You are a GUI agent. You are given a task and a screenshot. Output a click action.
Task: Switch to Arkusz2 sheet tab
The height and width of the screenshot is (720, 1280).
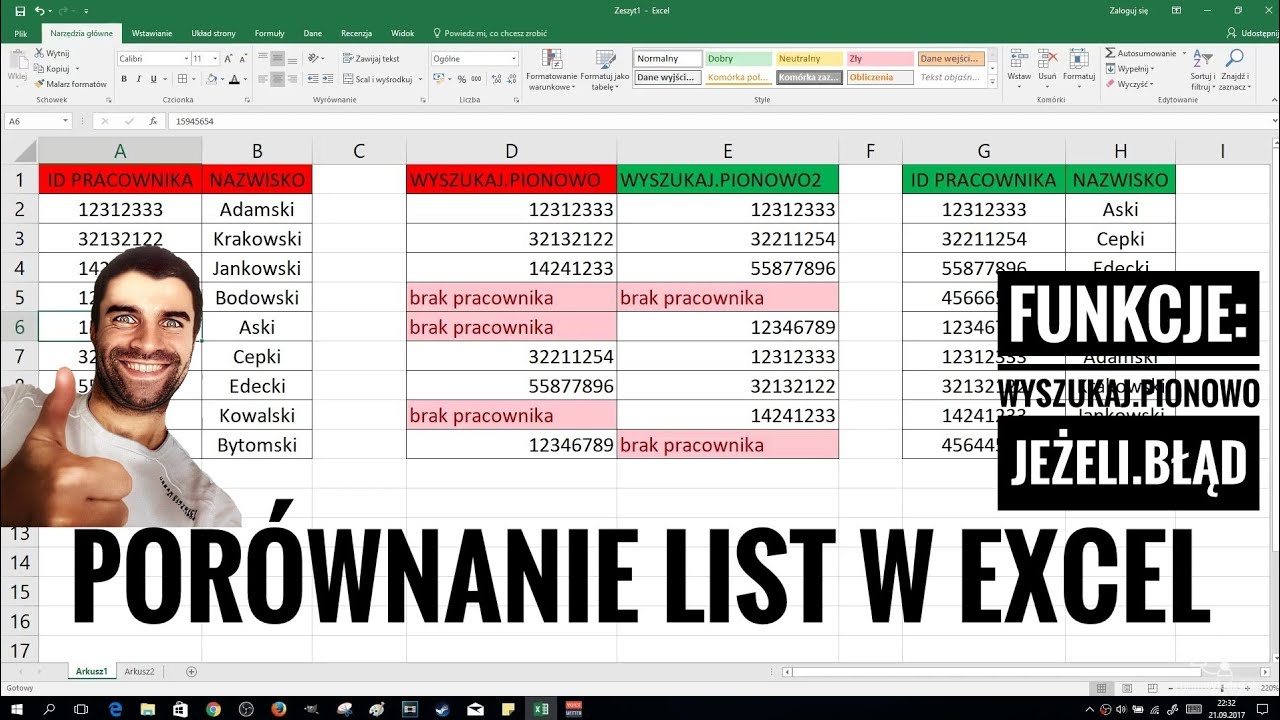(x=139, y=672)
